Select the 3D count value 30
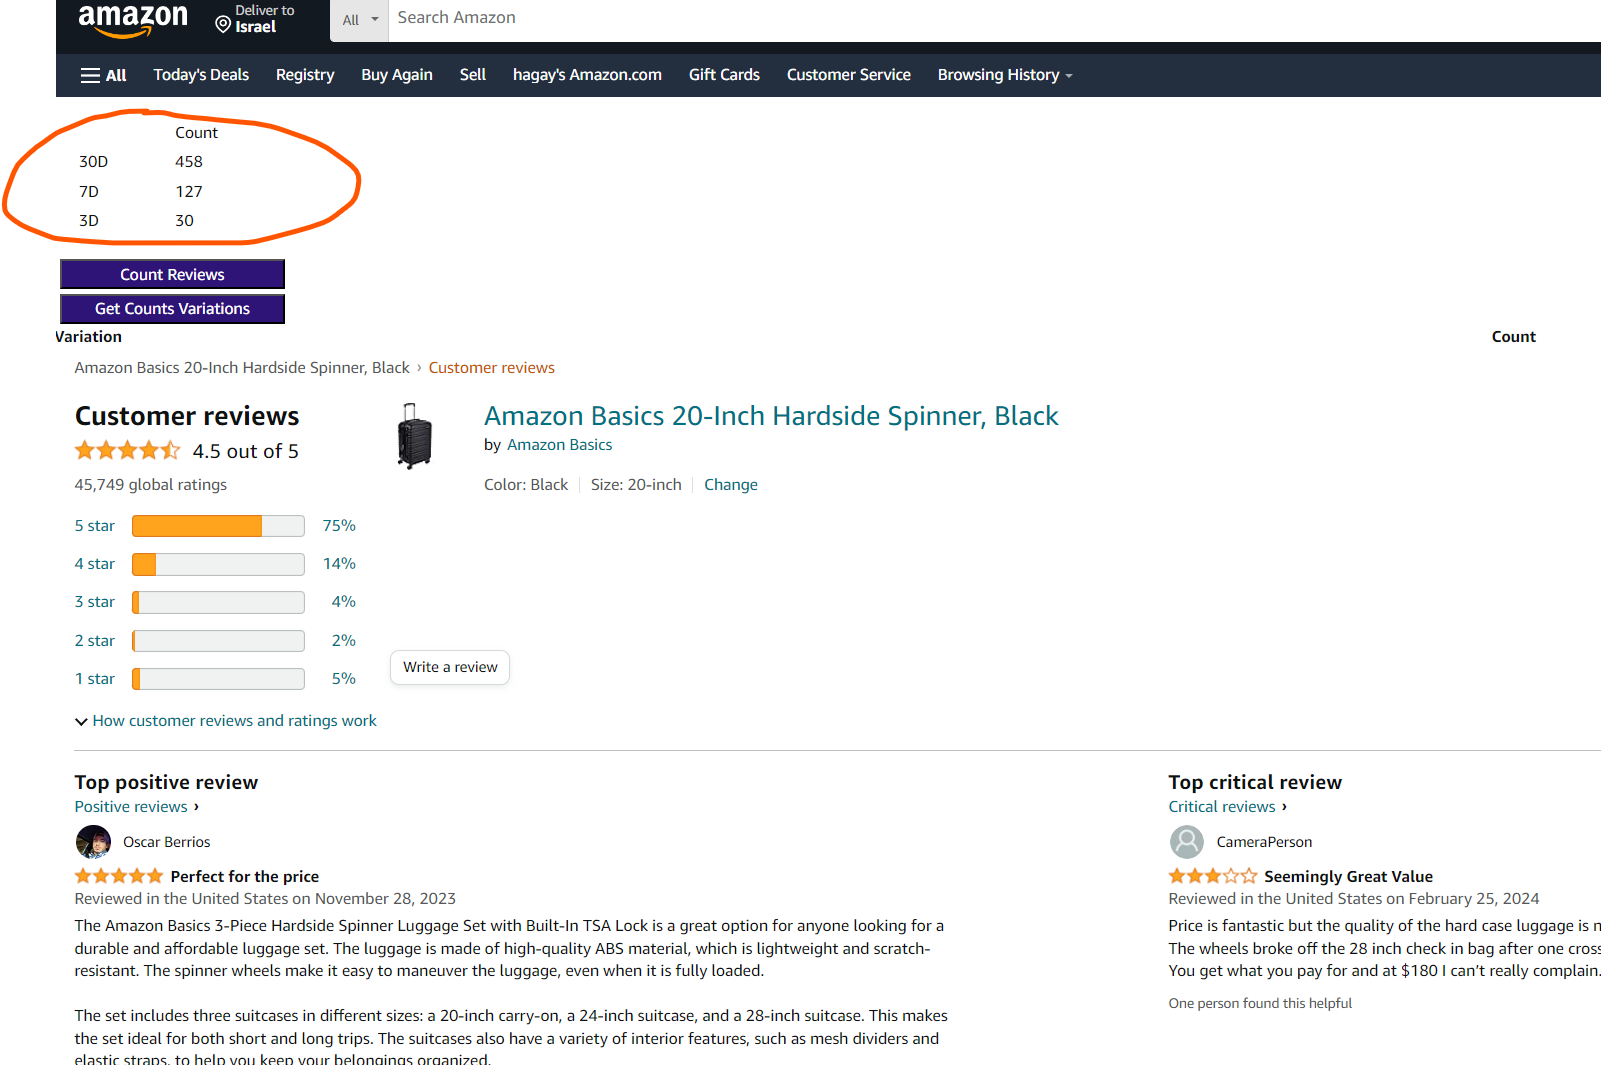Image resolution: width=1601 pixels, height=1065 pixels. pyautogui.click(x=185, y=221)
